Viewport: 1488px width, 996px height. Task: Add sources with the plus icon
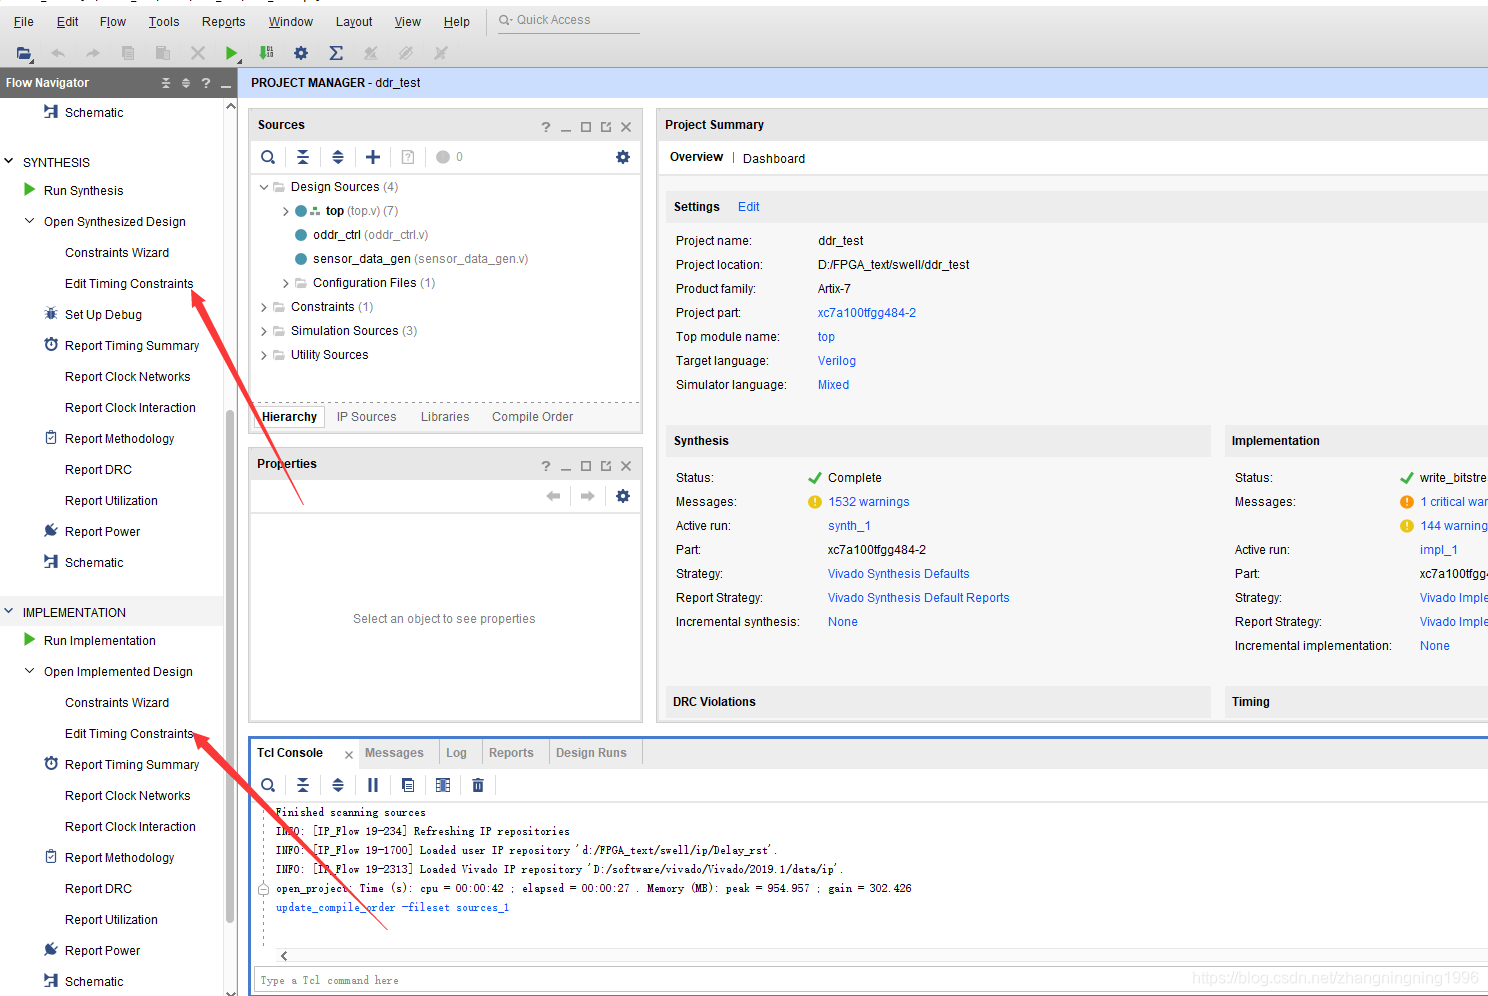click(x=373, y=157)
